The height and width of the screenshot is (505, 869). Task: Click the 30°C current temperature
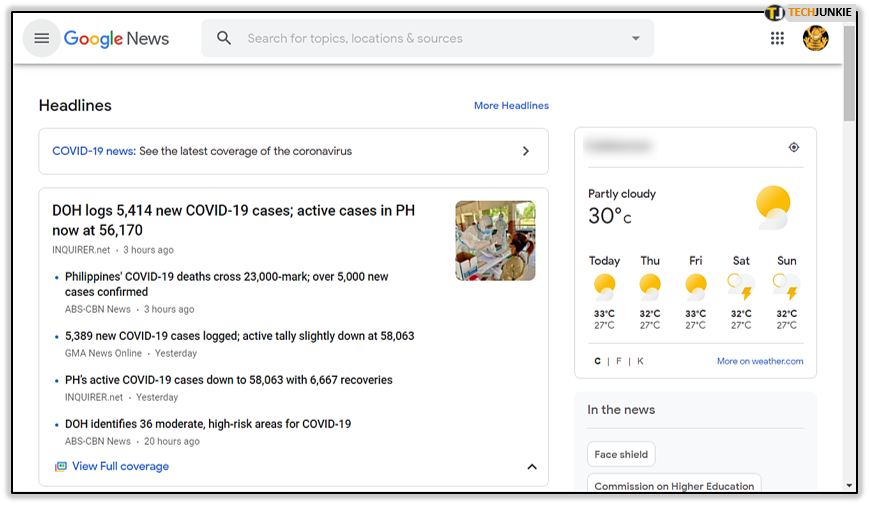click(610, 216)
